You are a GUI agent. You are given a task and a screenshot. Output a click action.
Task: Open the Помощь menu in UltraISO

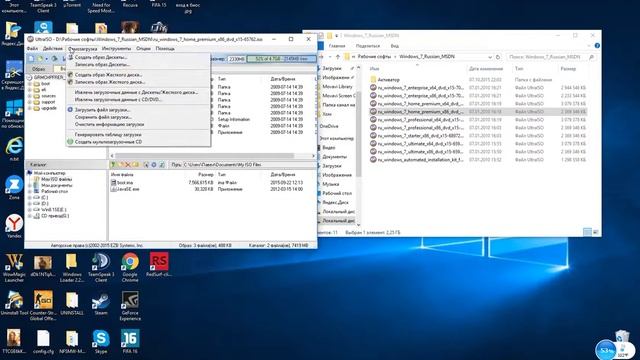[x=165, y=49]
